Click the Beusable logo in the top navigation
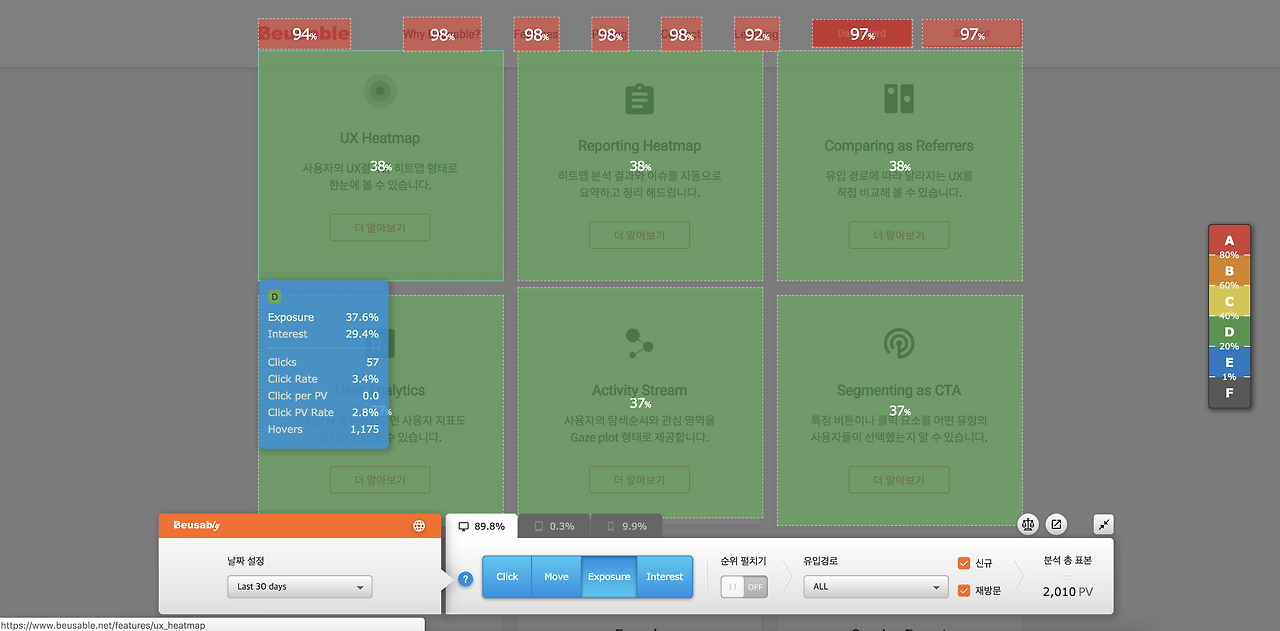 (x=304, y=34)
